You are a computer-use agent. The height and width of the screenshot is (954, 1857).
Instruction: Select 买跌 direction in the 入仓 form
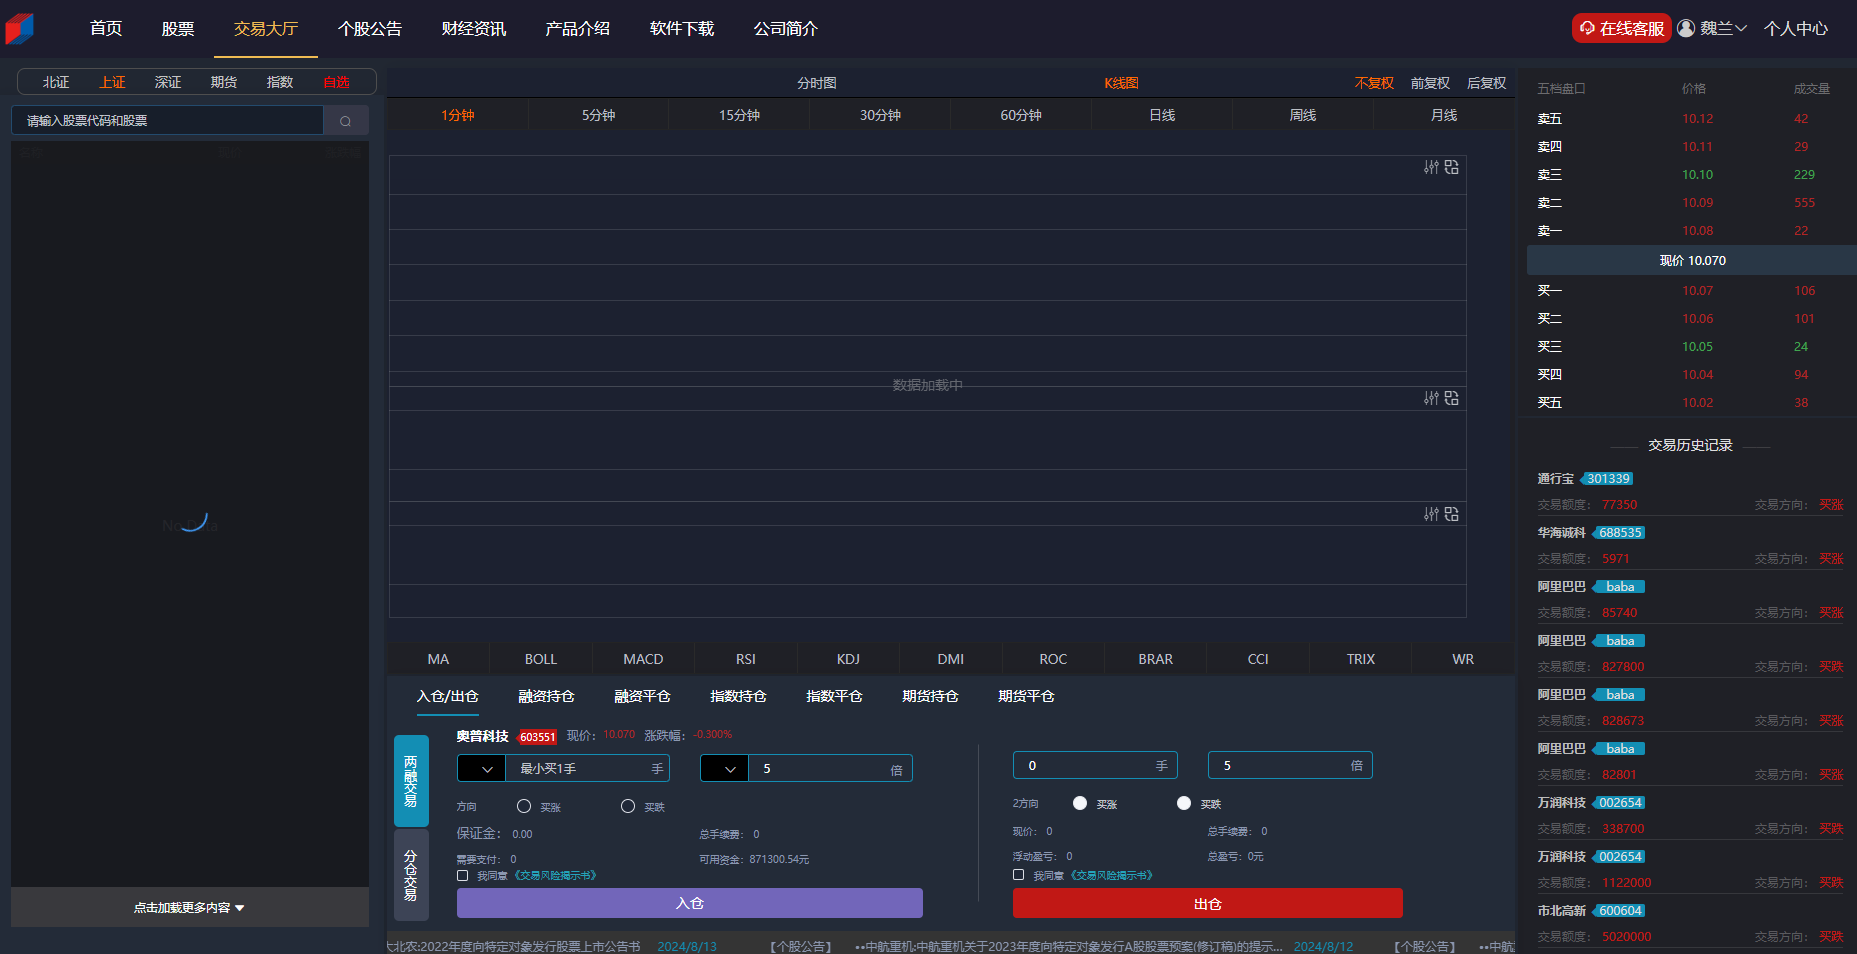[x=628, y=806]
